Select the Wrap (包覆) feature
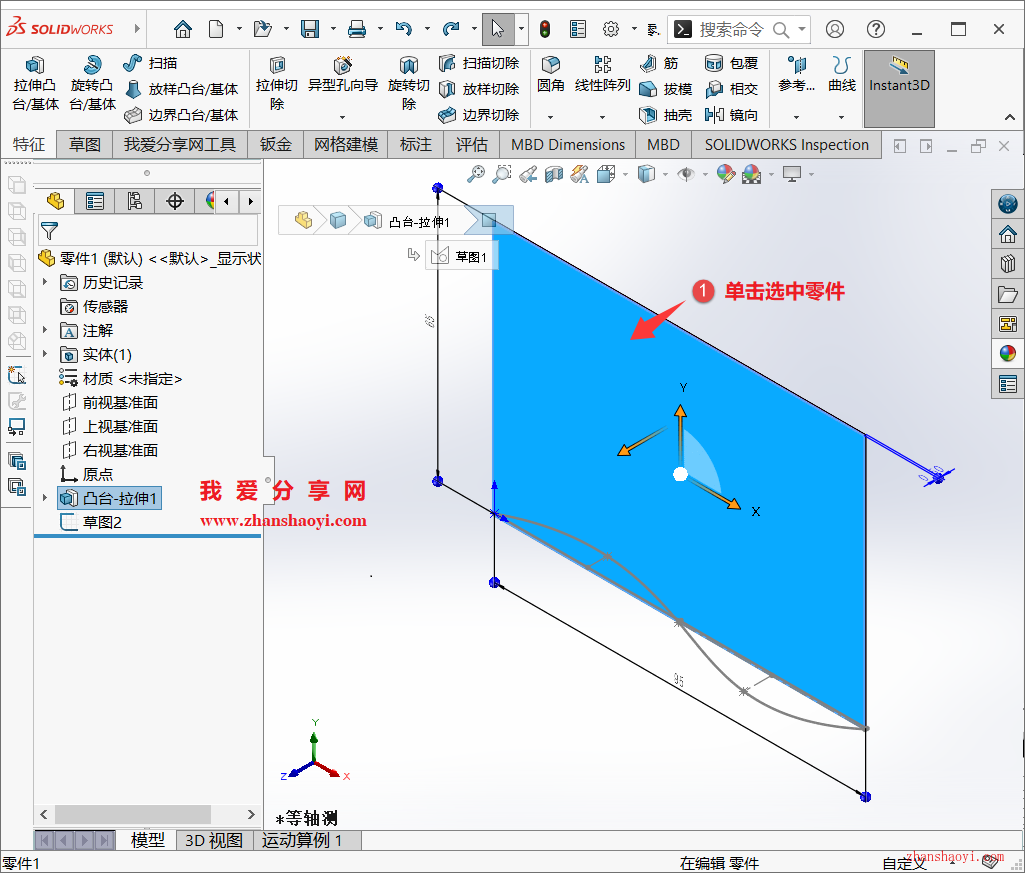 pos(731,63)
